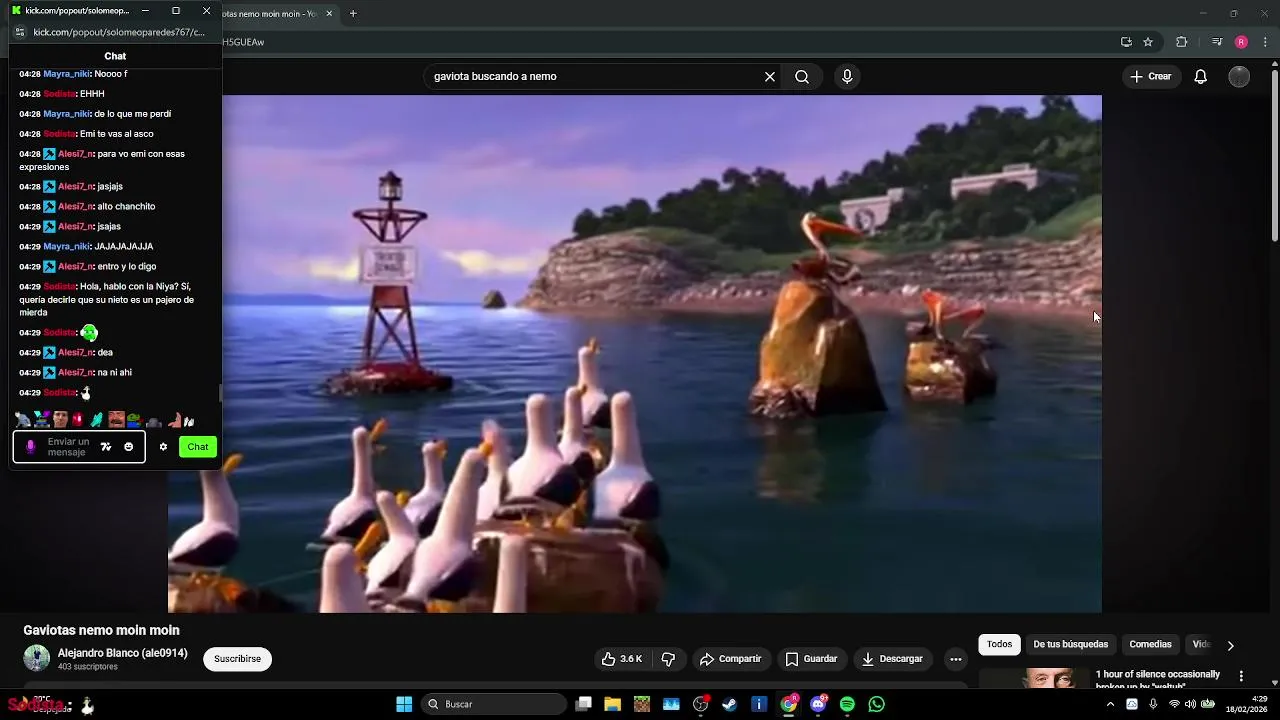Click the Crear button
1280x720 pixels.
click(x=1150, y=77)
